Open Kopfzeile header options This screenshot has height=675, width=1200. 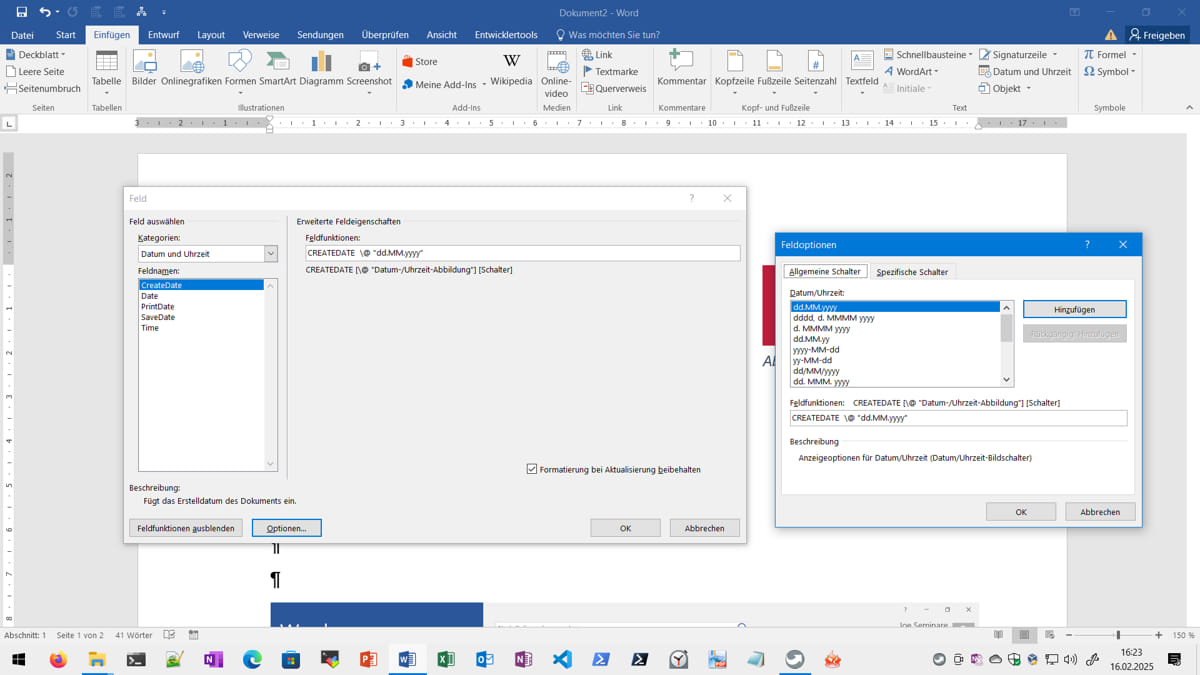pyautogui.click(x=734, y=72)
